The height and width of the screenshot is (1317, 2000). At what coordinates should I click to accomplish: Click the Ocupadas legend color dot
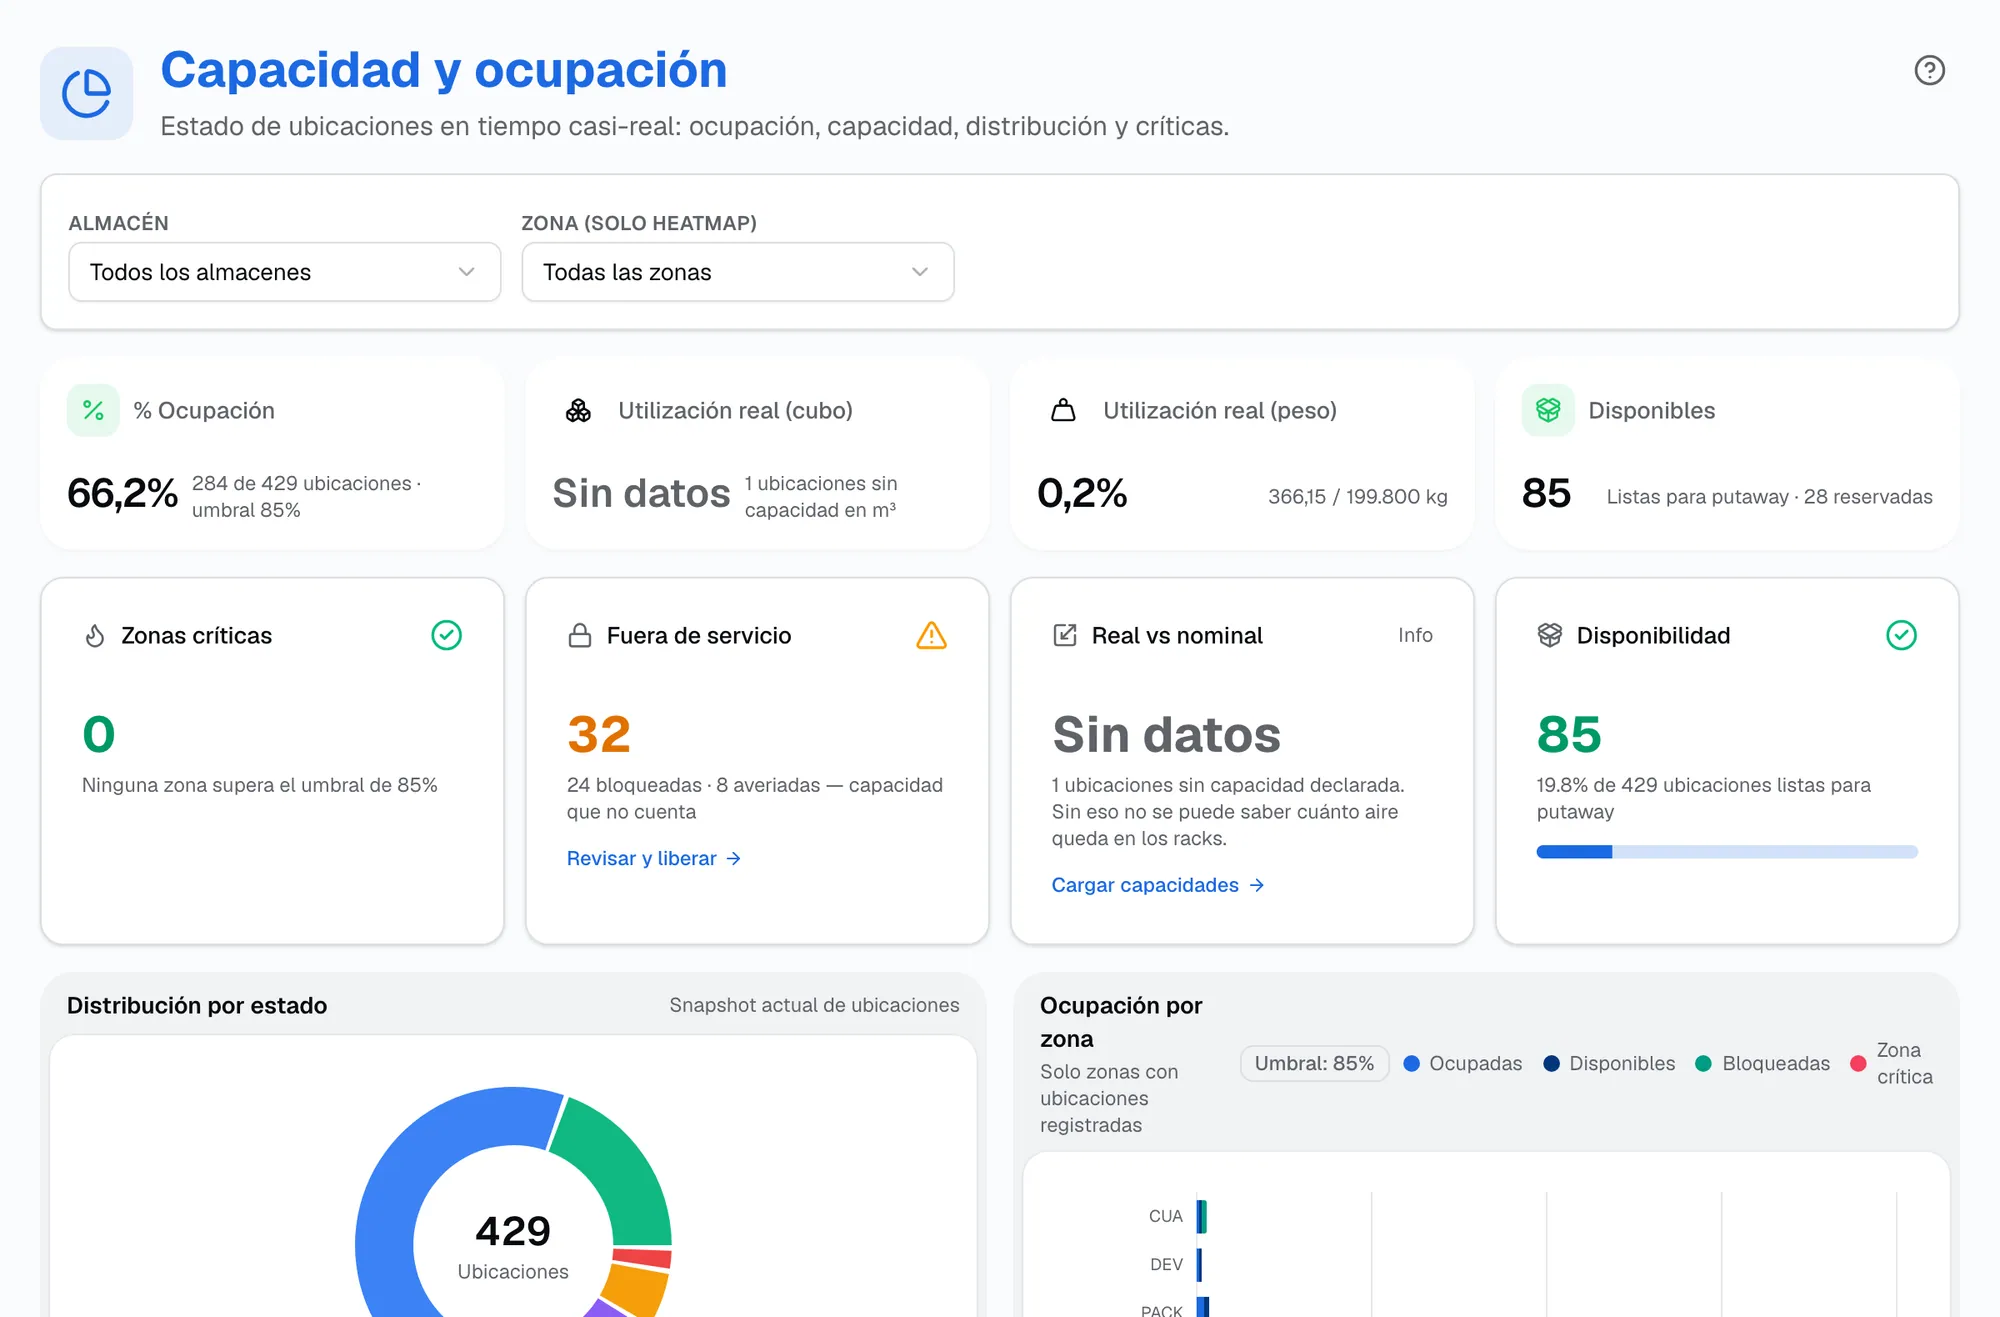click(x=1411, y=1064)
